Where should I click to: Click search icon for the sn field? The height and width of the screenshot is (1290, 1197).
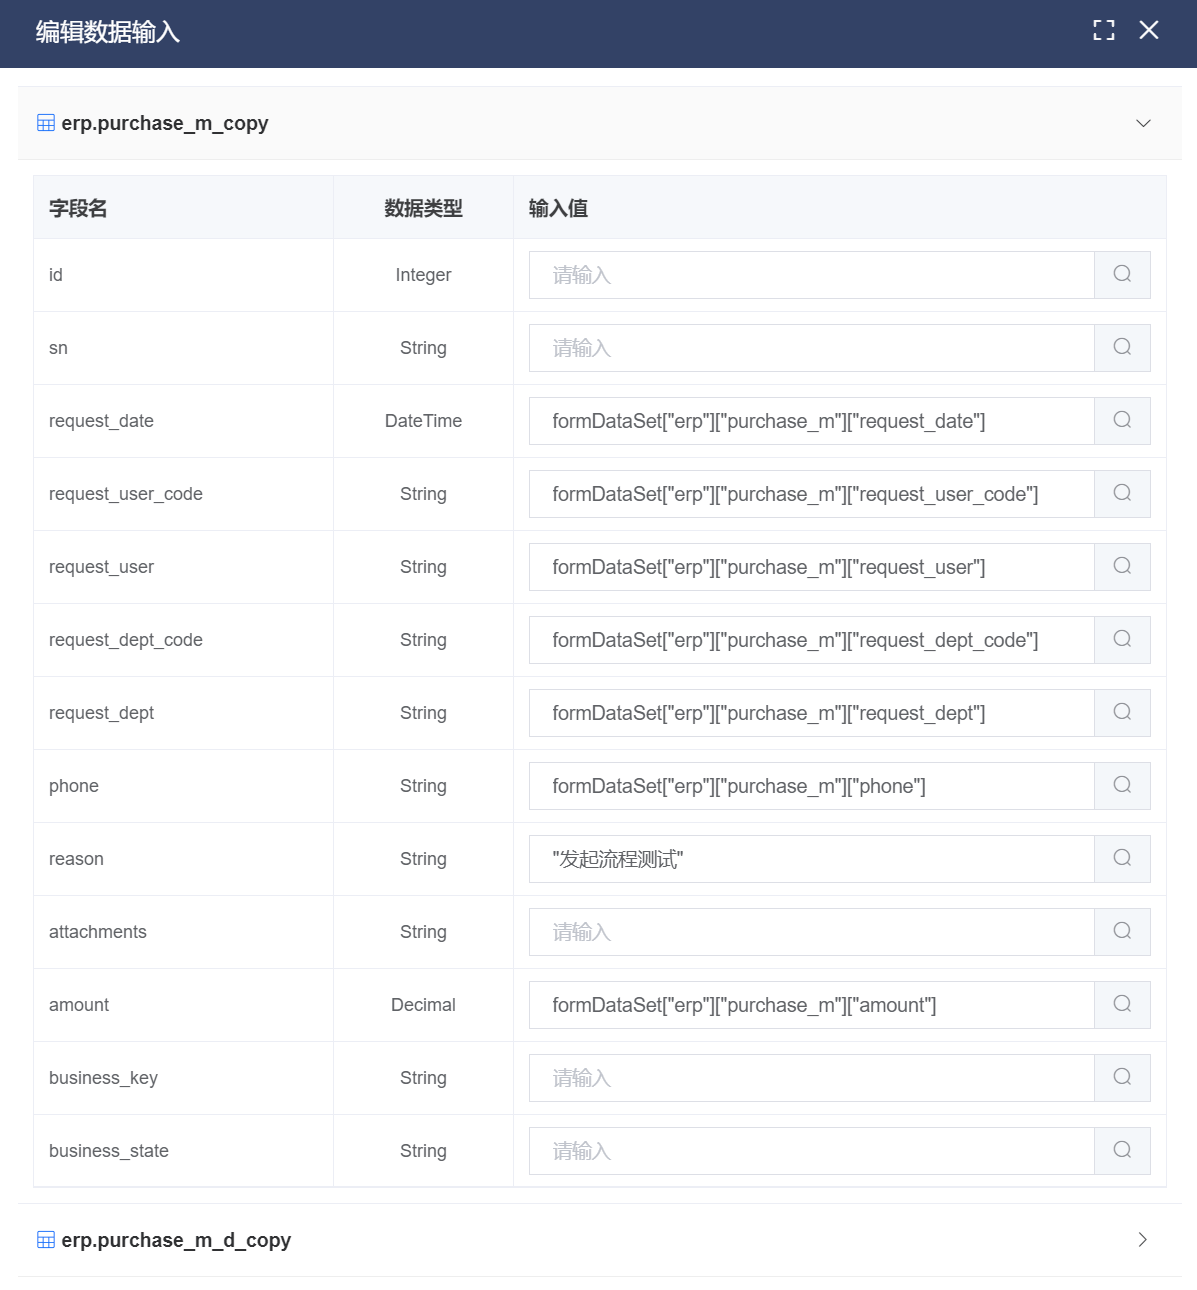1122,348
